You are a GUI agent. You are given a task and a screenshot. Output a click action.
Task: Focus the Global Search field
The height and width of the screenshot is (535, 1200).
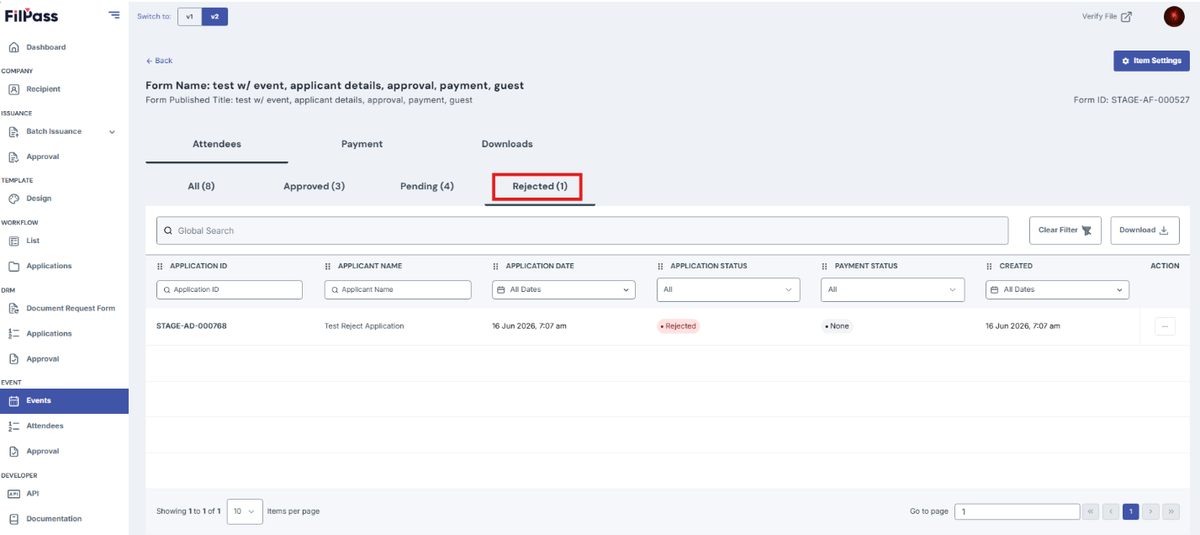pos(582,230)
